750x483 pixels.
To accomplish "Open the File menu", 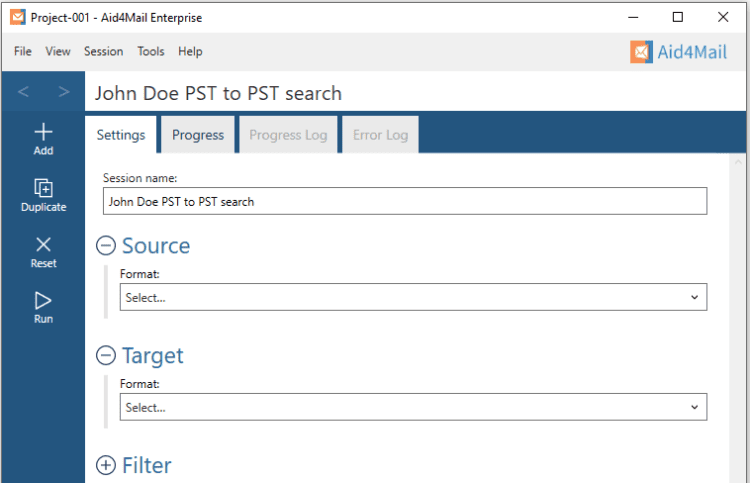I will point(23,52).
